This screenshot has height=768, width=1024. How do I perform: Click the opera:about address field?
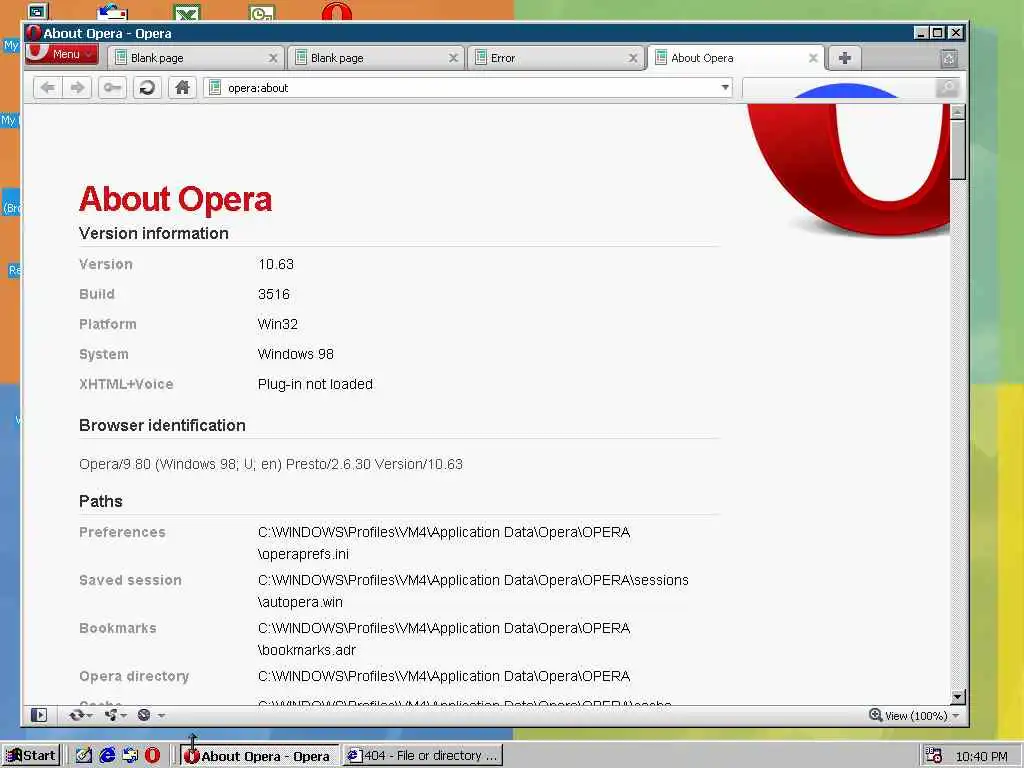click(x=468, y=88)
